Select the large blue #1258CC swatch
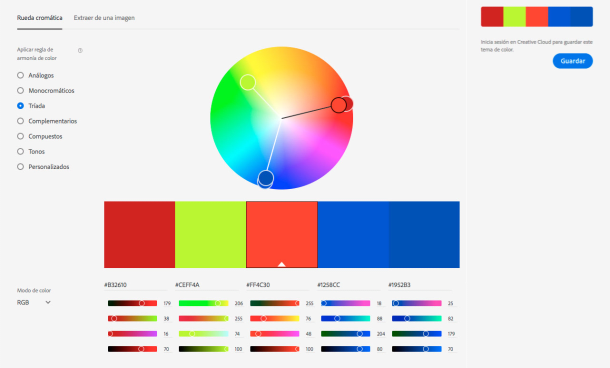The width and height of the screenshot is (610, 368). (353, 235)
